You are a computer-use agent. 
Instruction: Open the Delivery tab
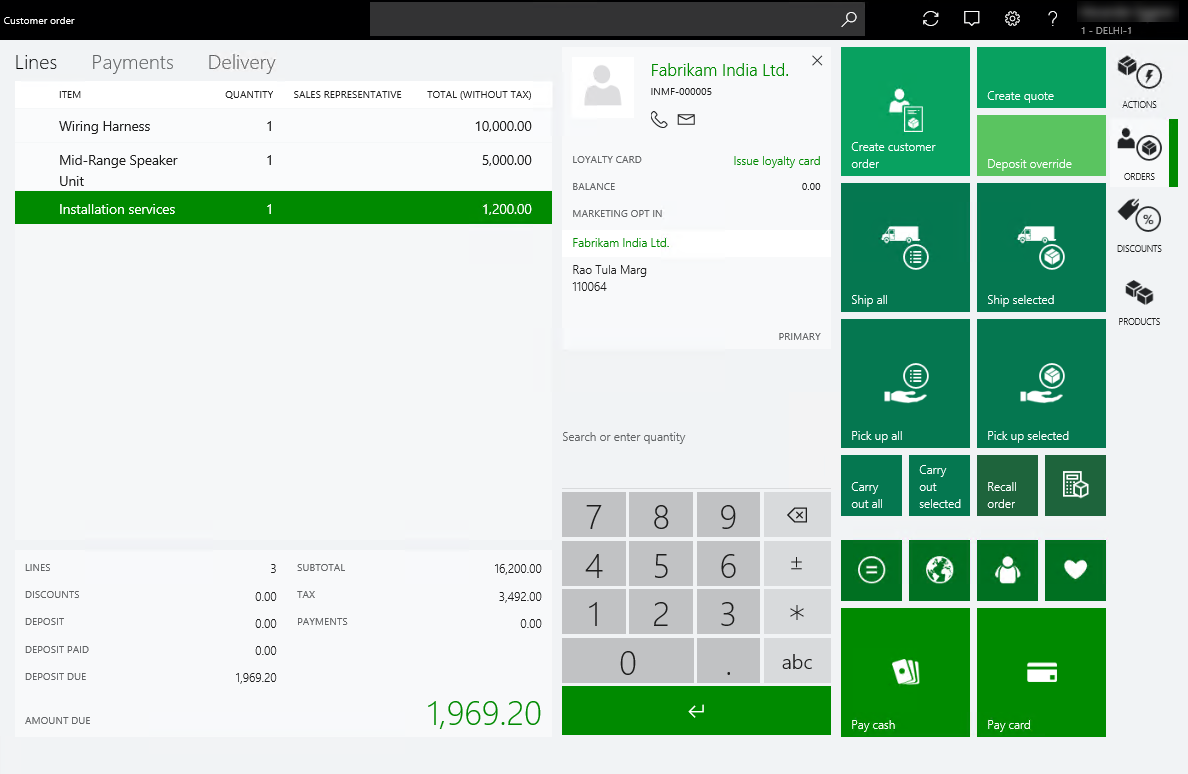tap(240, 62)
